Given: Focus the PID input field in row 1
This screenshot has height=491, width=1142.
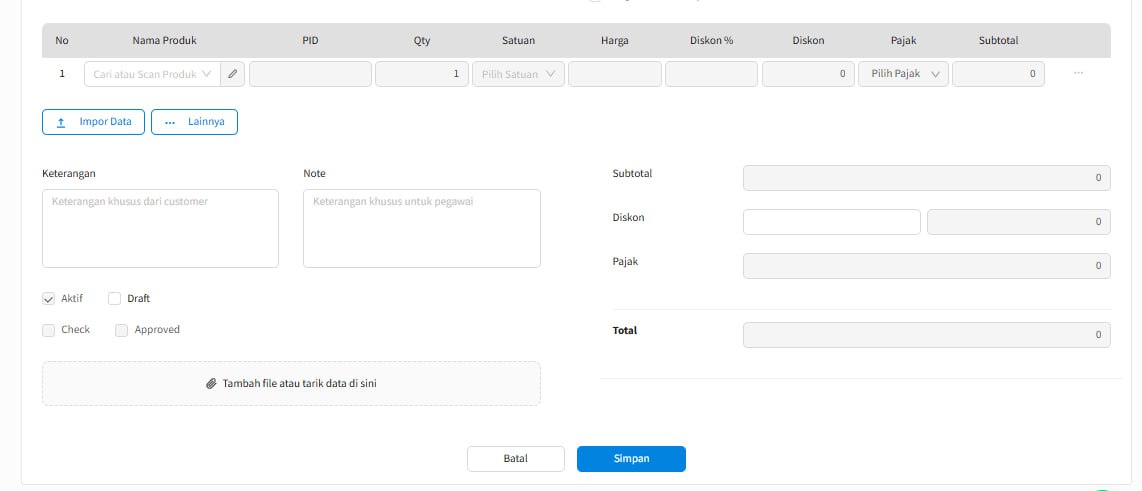Looking at the screenshot, I should coord(310,74).
